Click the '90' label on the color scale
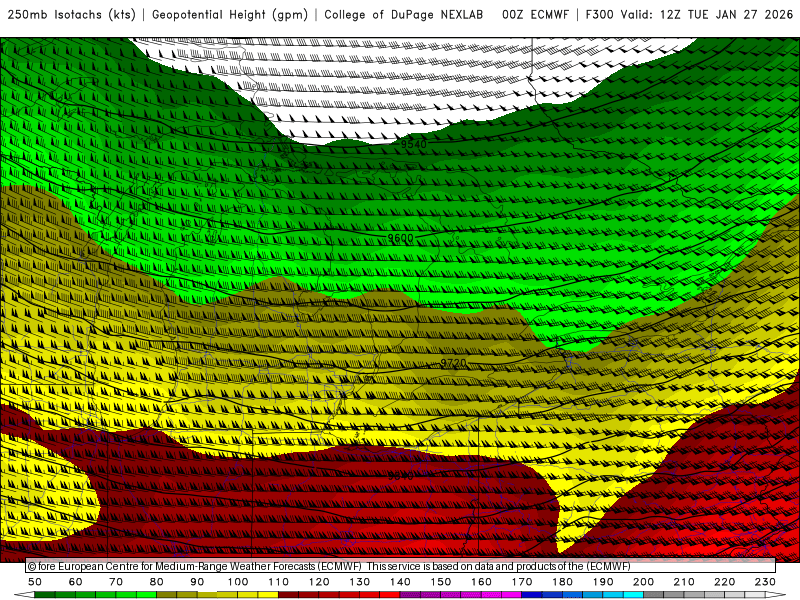800x600 pixels. (x=197, y=582)
